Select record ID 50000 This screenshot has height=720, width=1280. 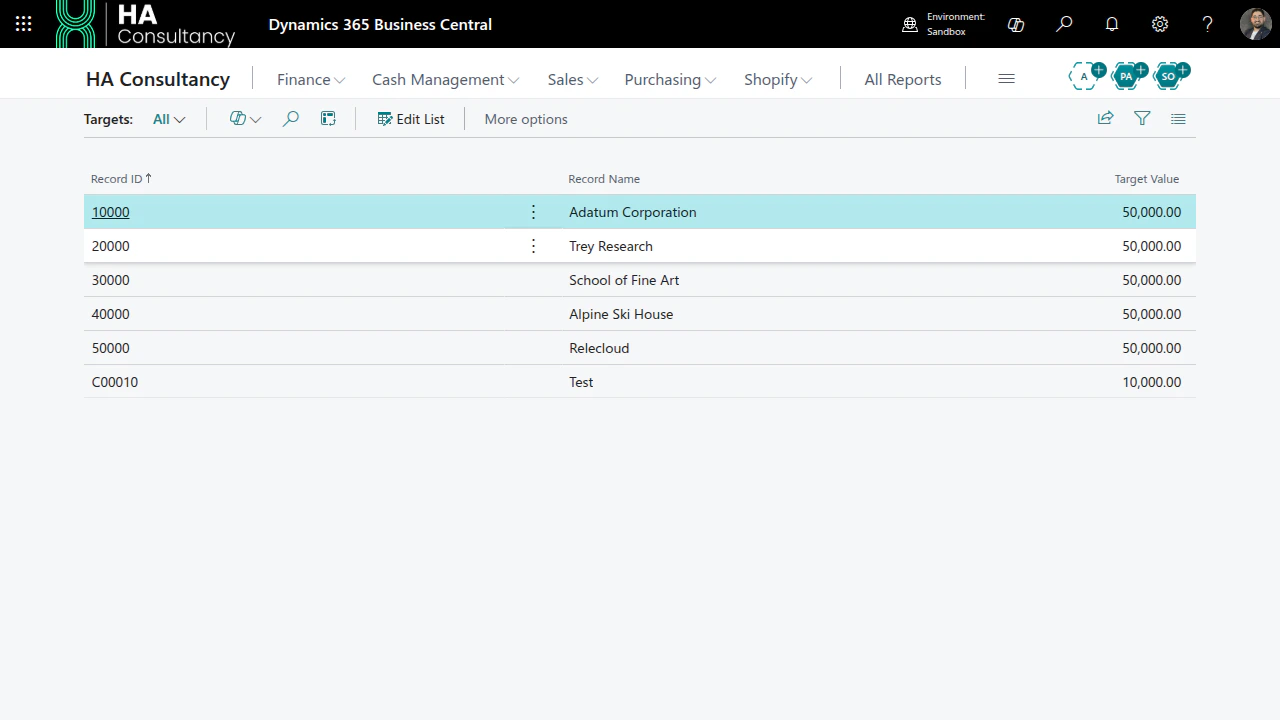click(x=111, y=348)
